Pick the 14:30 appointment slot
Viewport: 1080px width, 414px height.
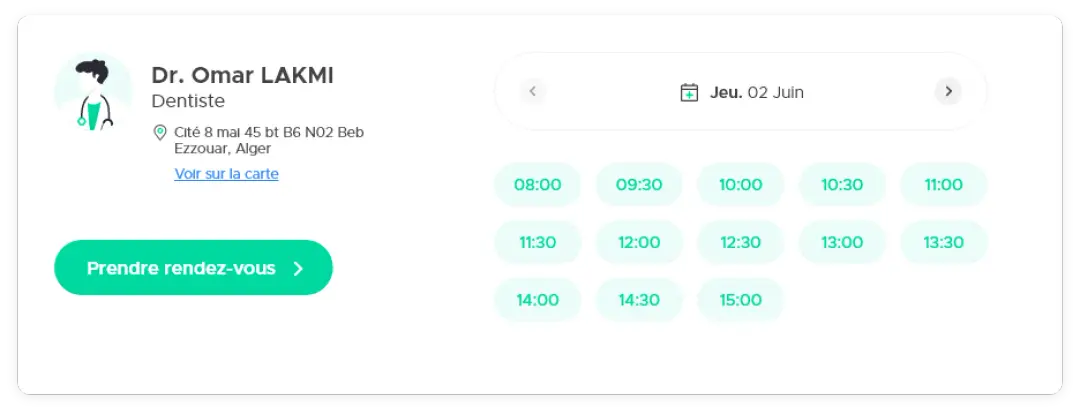639,300
